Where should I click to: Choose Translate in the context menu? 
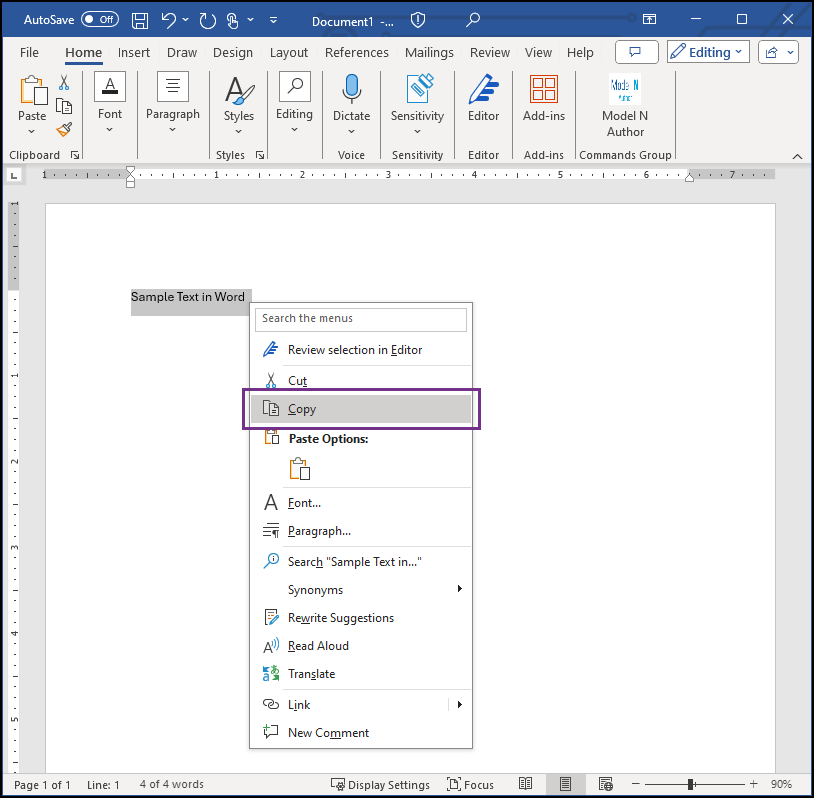click(x=361, y=674)
